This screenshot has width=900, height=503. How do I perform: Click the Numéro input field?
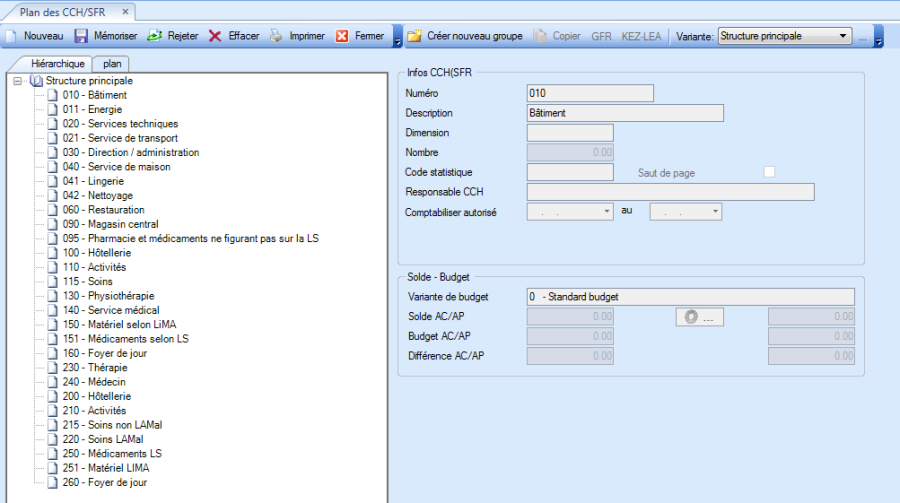tap(590, 93)
